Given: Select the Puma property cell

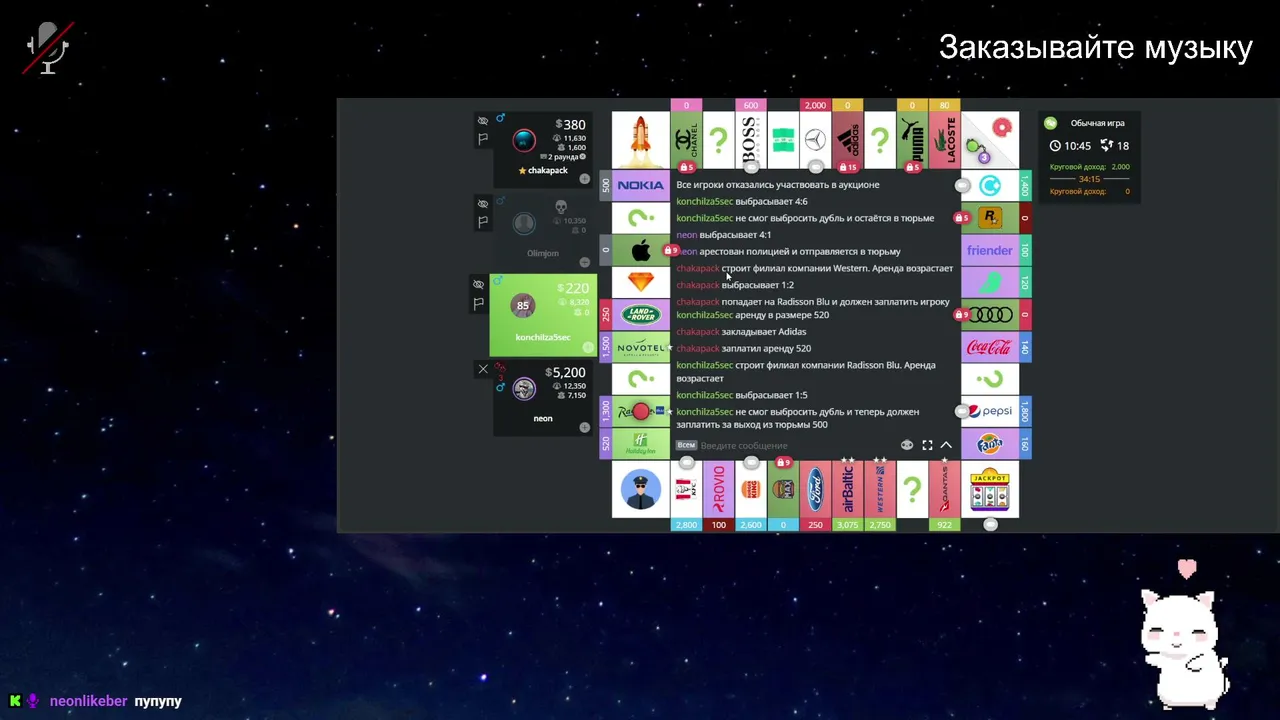Looking at the screenshot, I should (912, 140).
